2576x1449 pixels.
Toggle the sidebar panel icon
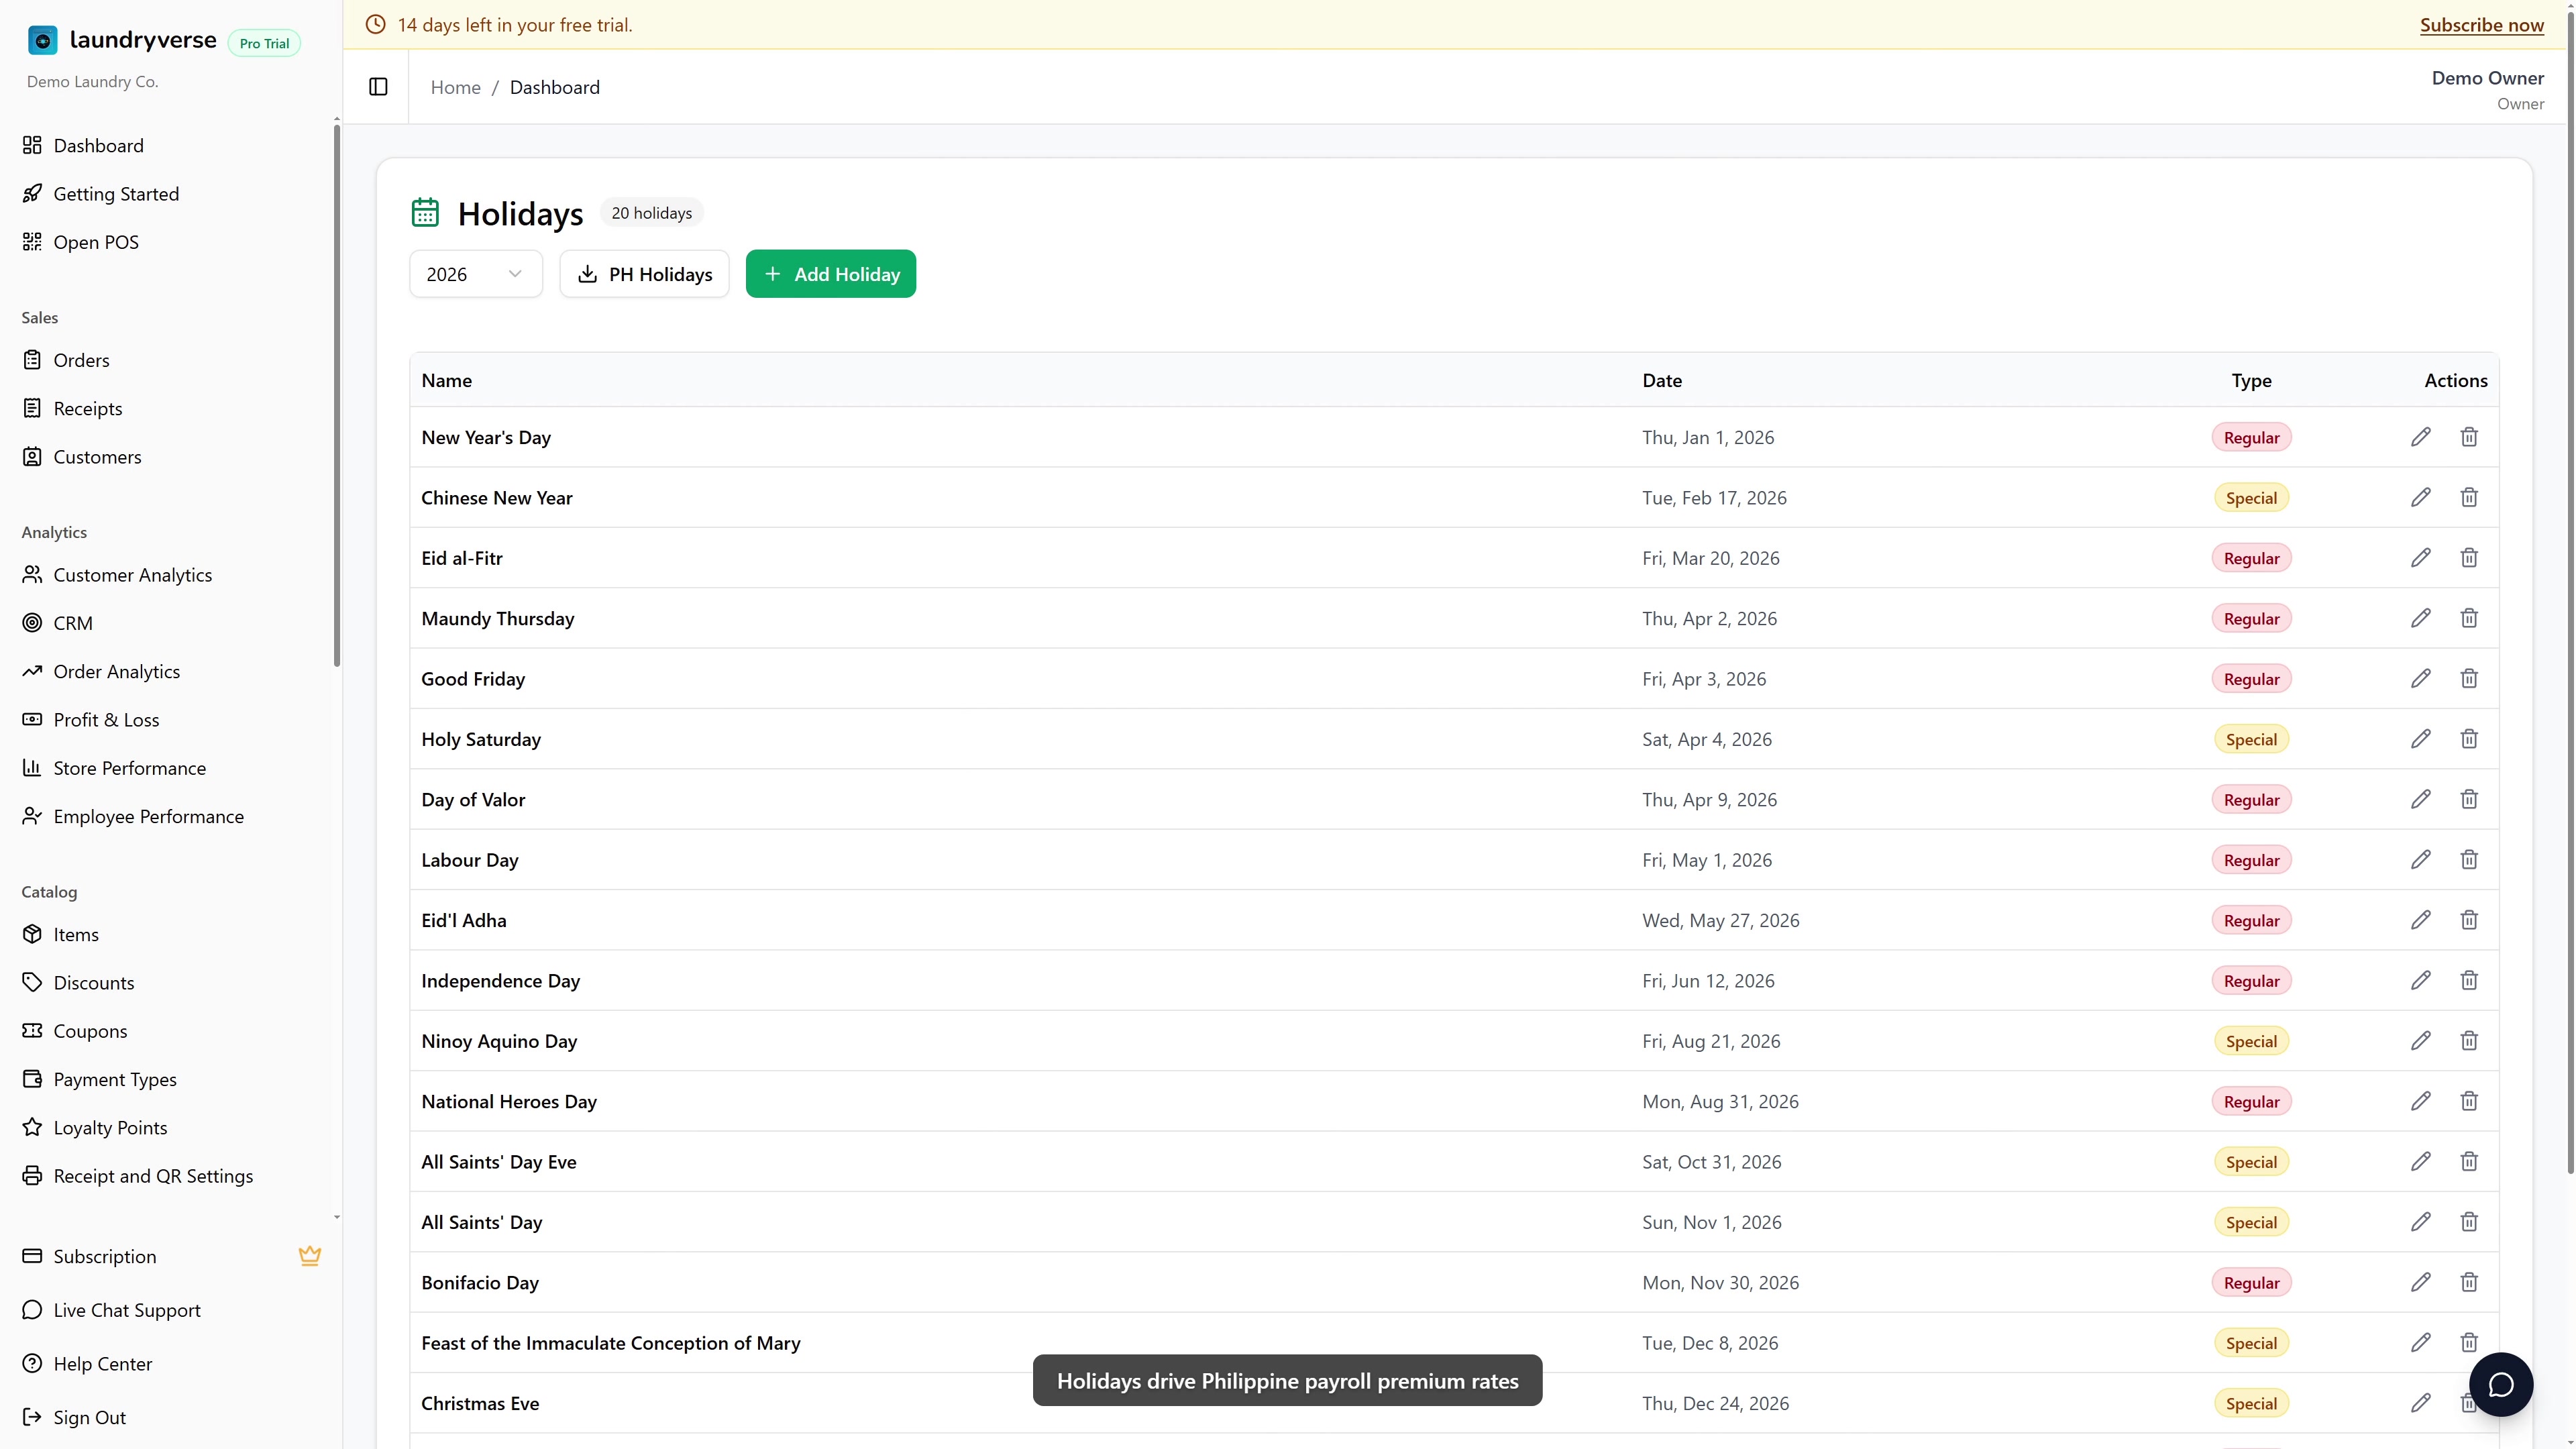378,87
